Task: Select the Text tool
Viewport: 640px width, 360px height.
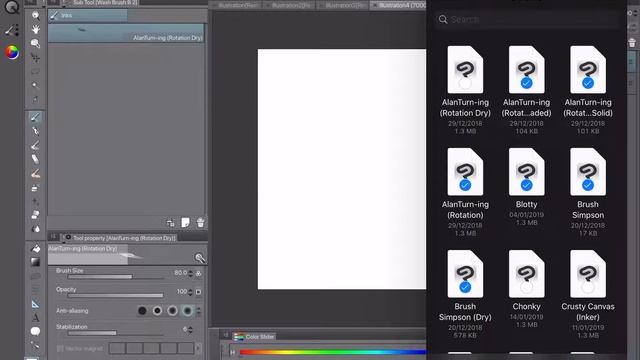Action: click(x=36, y=318)
